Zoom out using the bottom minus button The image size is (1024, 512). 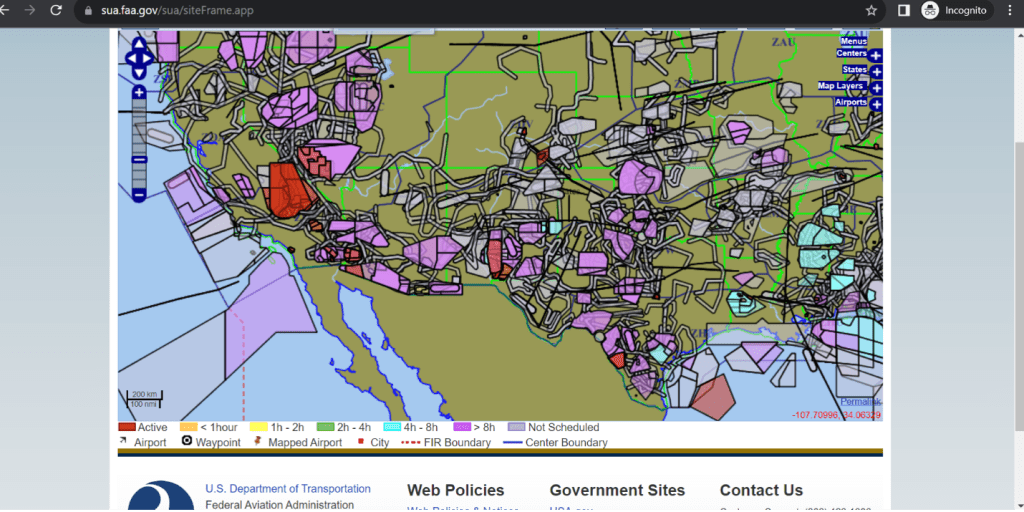coord(139,194)
